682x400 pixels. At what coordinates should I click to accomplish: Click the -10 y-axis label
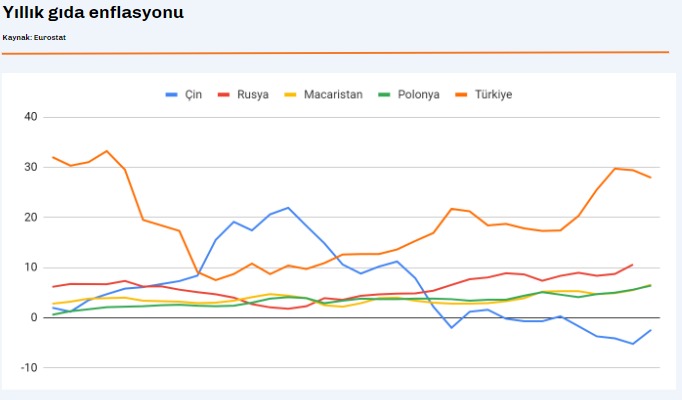(29, 367)
